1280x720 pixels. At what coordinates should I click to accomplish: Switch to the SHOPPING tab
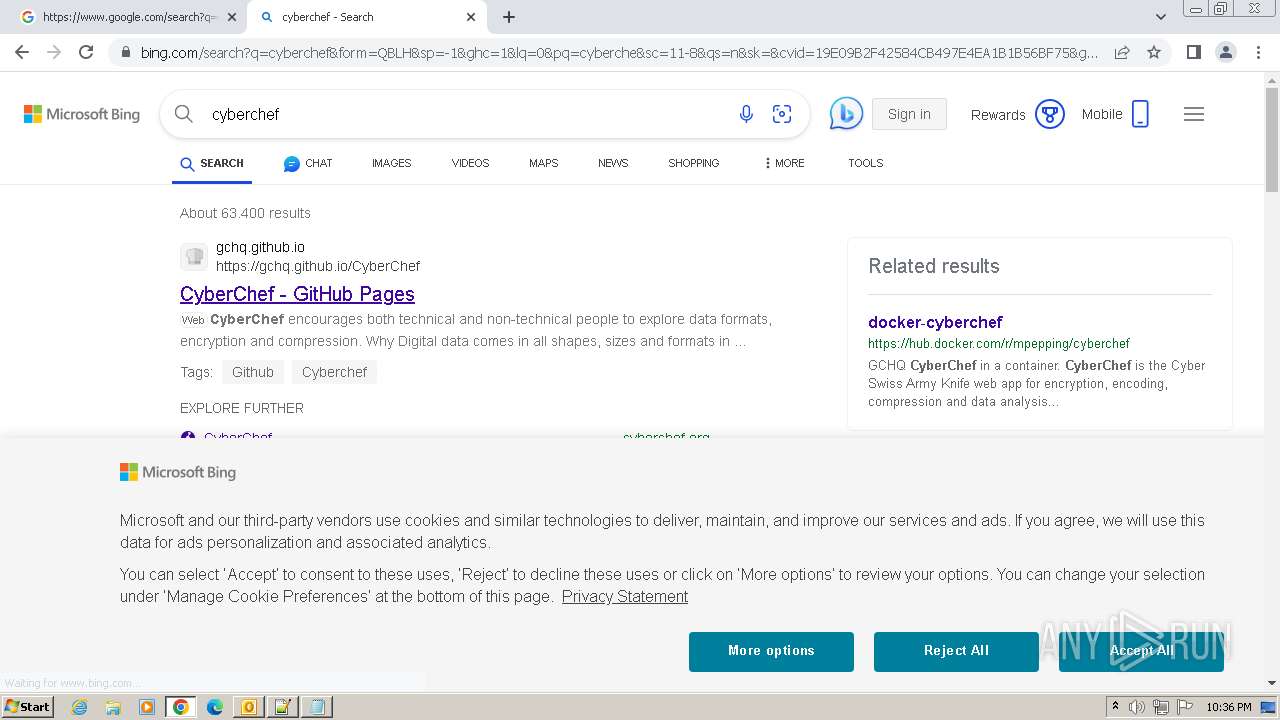tap(693, 163)
